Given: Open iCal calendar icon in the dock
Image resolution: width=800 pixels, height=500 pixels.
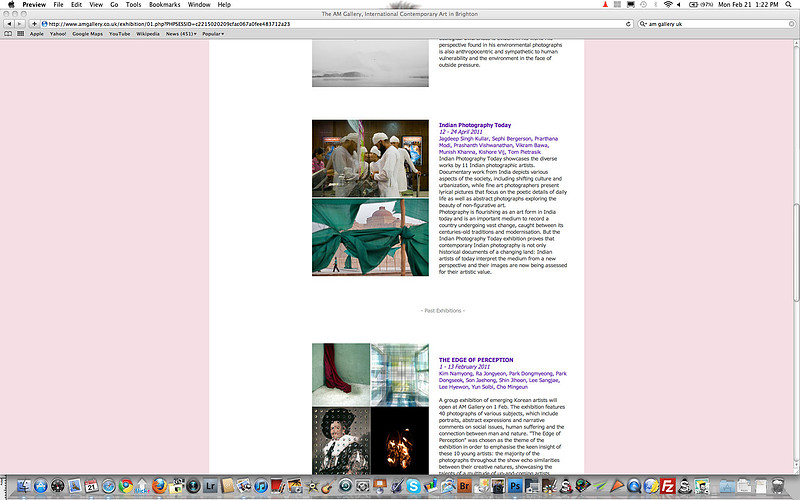Looking at the screenshot, I should click(x=91, y=486).
